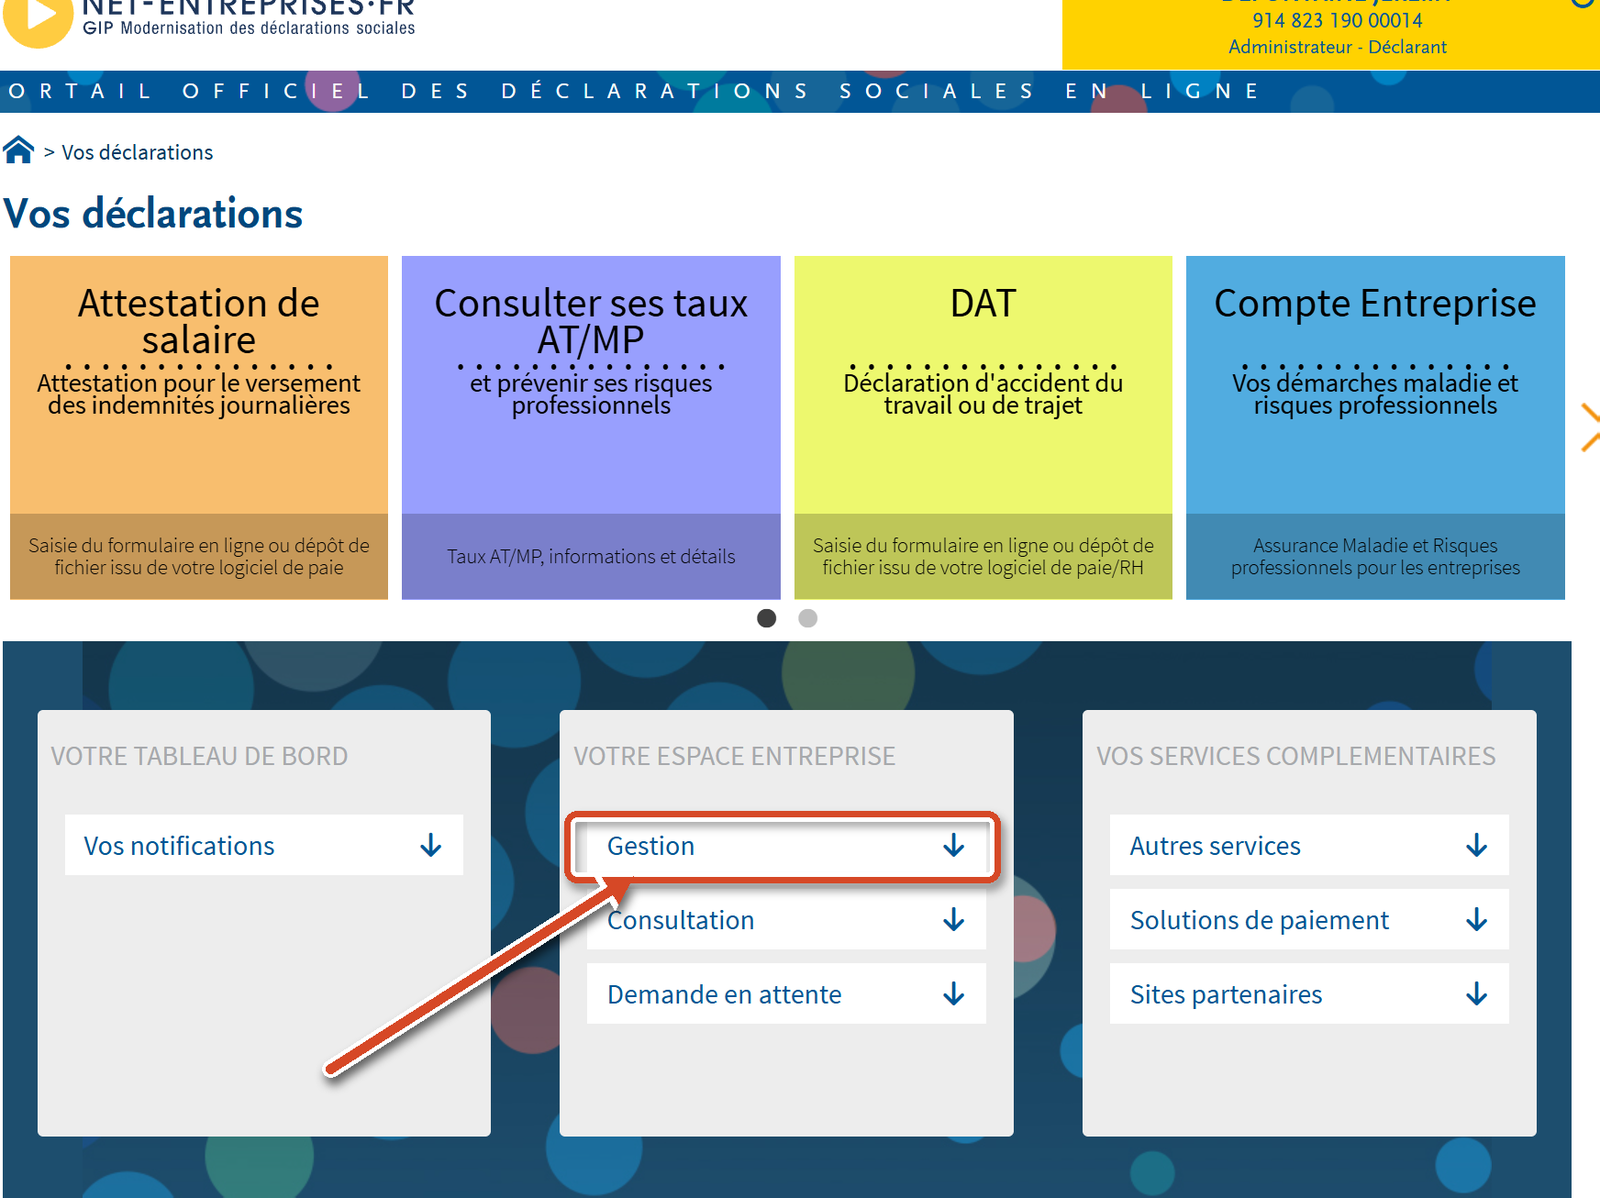
Task: Open the Consulter ses taux AT/MP tile
Action: point(591,428)
